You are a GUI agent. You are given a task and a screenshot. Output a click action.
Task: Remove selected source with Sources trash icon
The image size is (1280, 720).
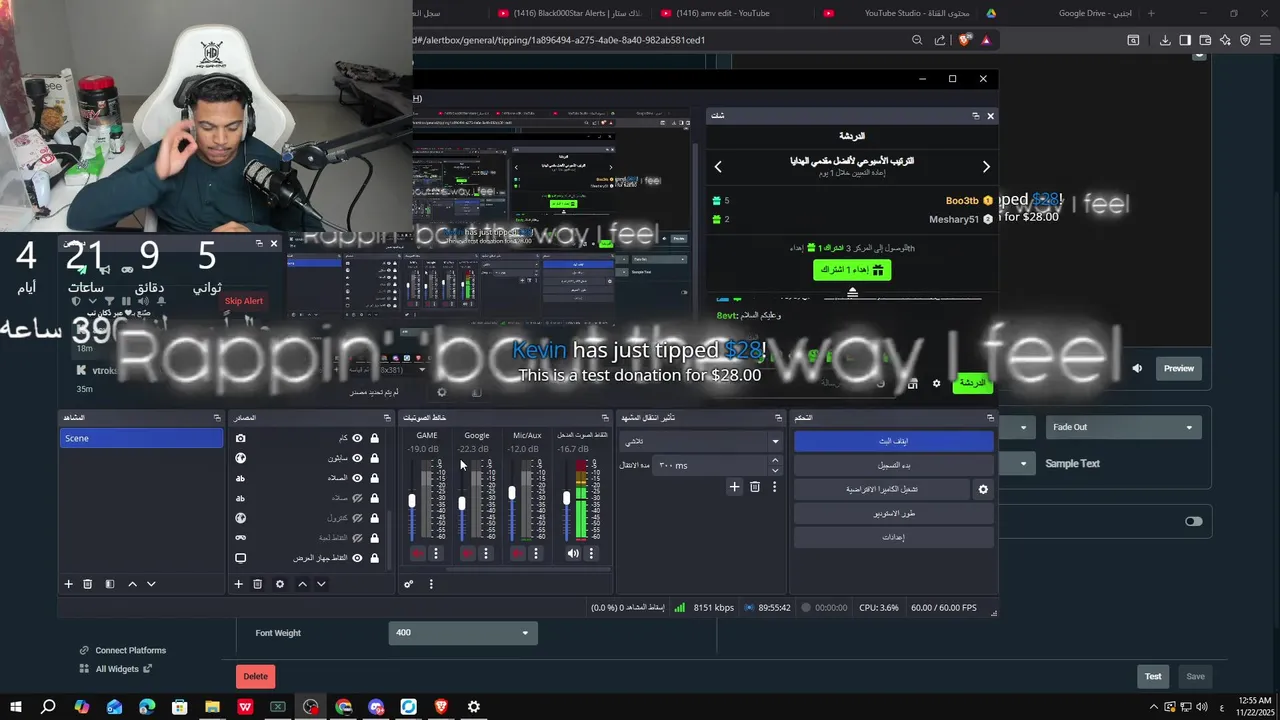pyautogui.click(x=257, y=584)
